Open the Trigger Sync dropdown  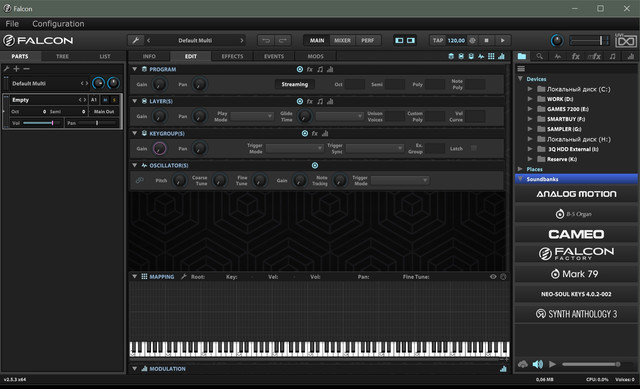click(374, 148)
